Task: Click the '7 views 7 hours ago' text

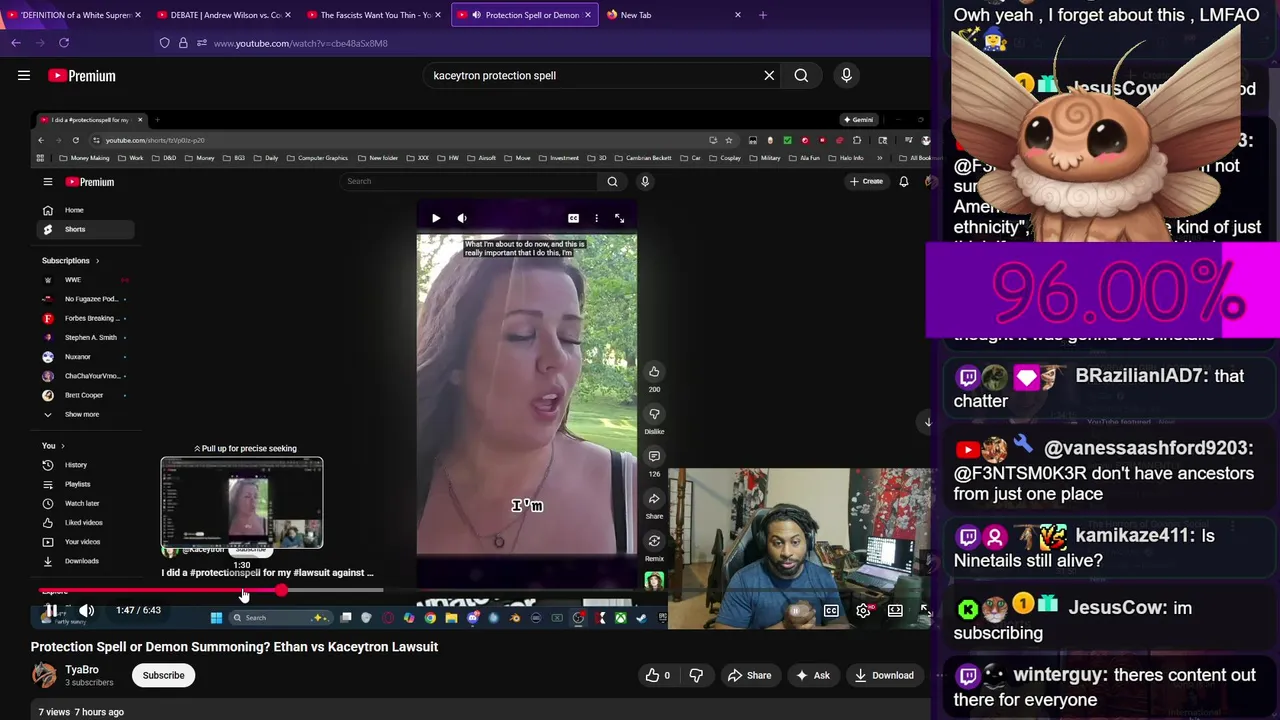Action: (x=81, y=712)
